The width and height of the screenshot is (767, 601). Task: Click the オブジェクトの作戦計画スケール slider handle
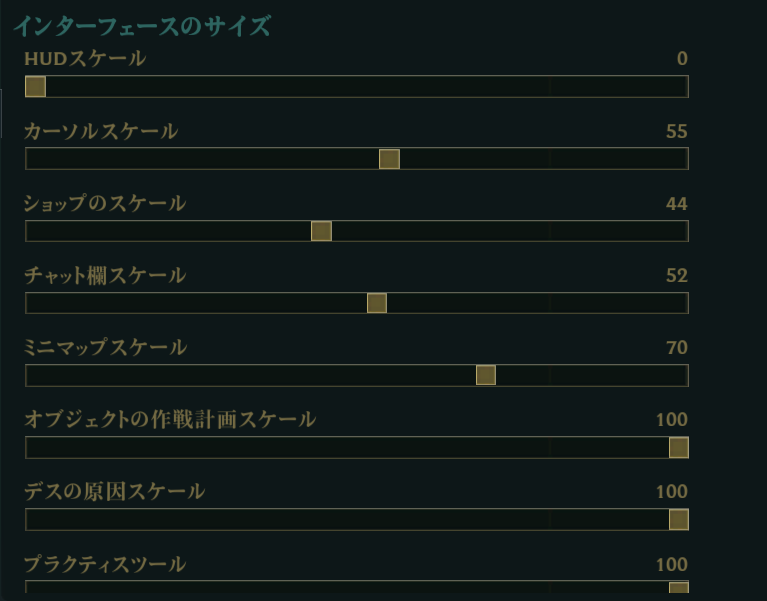tap(678, 447)
